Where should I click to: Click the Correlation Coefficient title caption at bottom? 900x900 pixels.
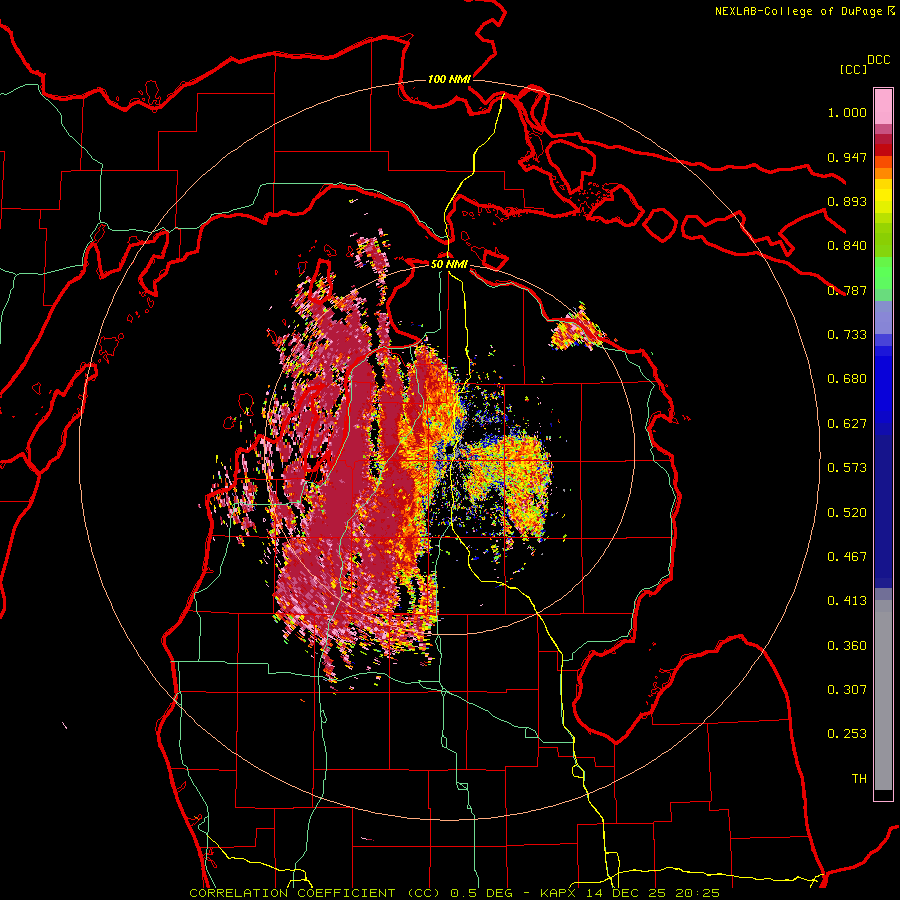click(x=454, y=893)
